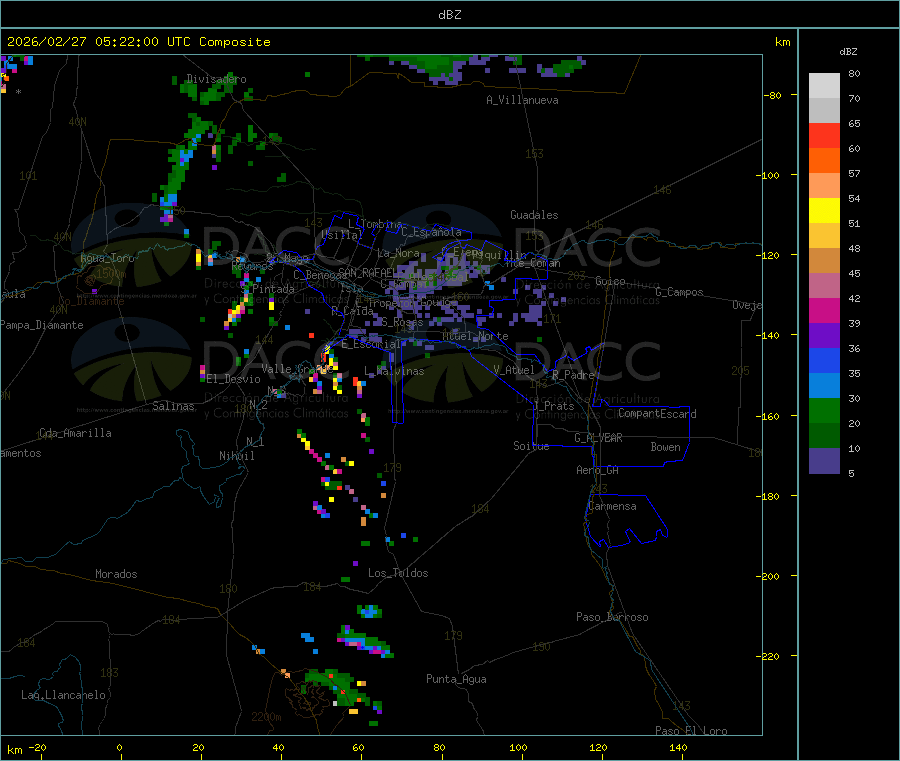Click the yellow 54 dBZ legend swatch
The width and height of the screenshot is (900, 761).
point(824,211)
